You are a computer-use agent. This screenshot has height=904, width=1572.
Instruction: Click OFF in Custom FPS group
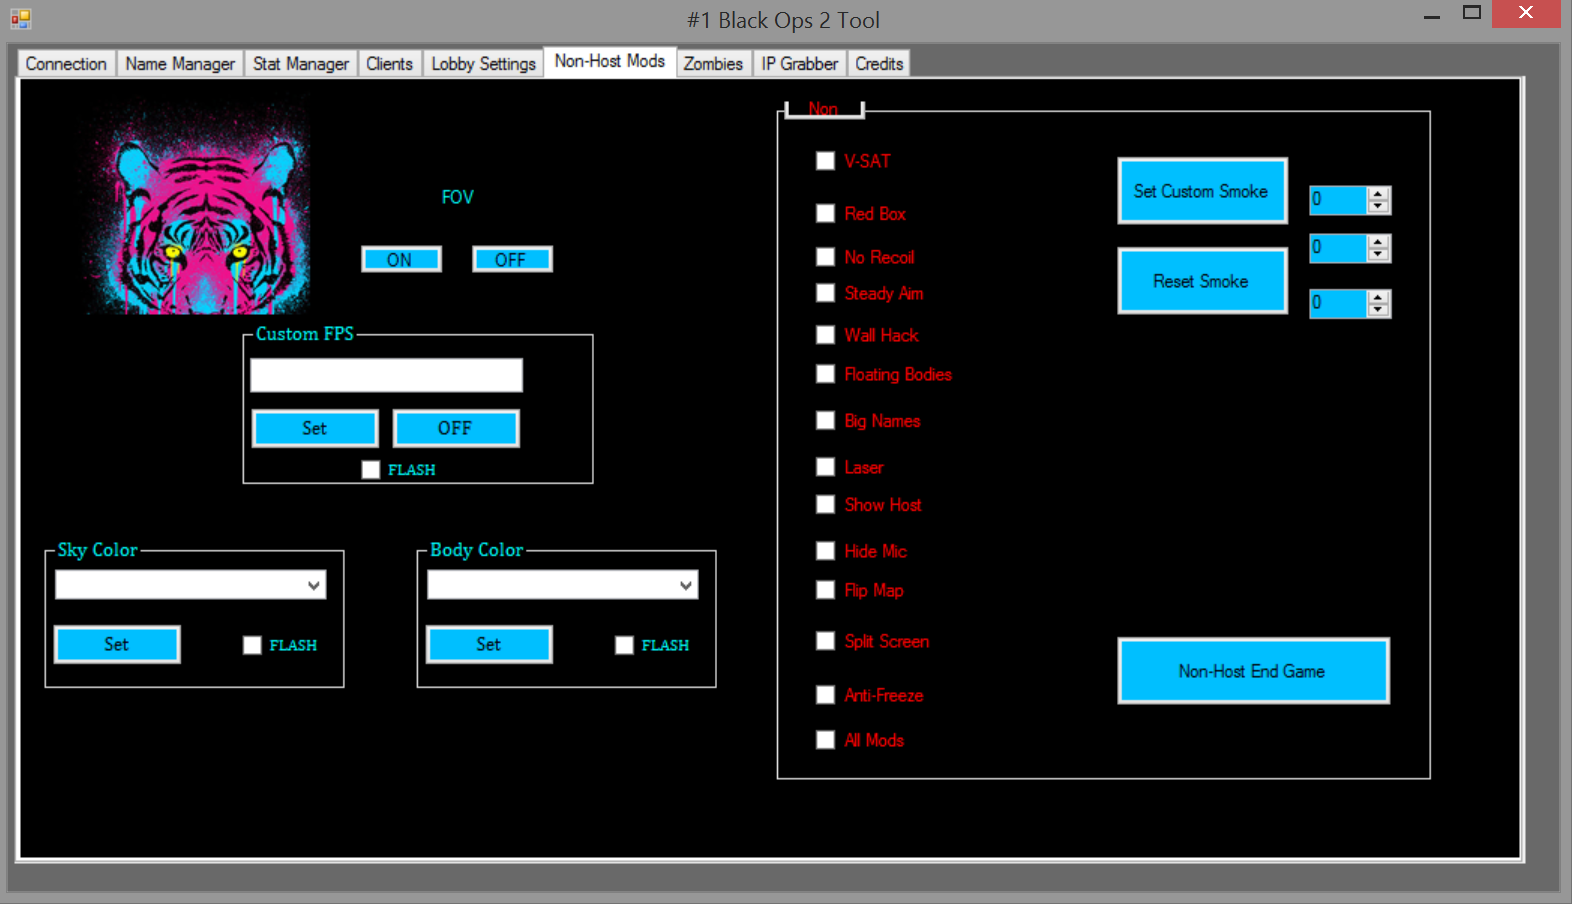tap(456, 428)
